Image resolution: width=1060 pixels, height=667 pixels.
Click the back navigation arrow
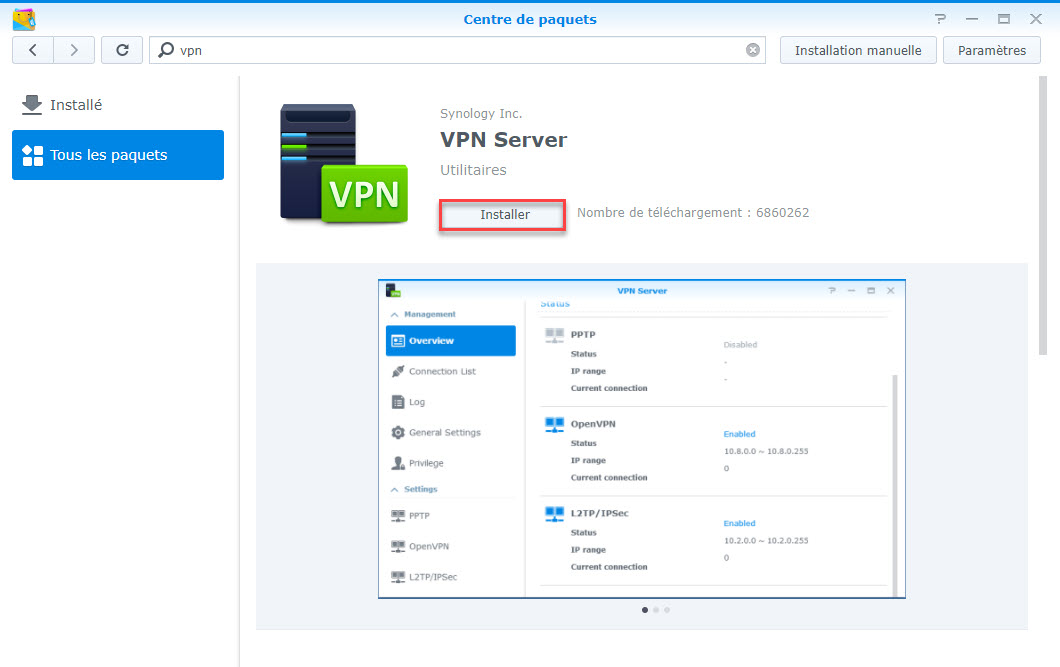point(33,50)
